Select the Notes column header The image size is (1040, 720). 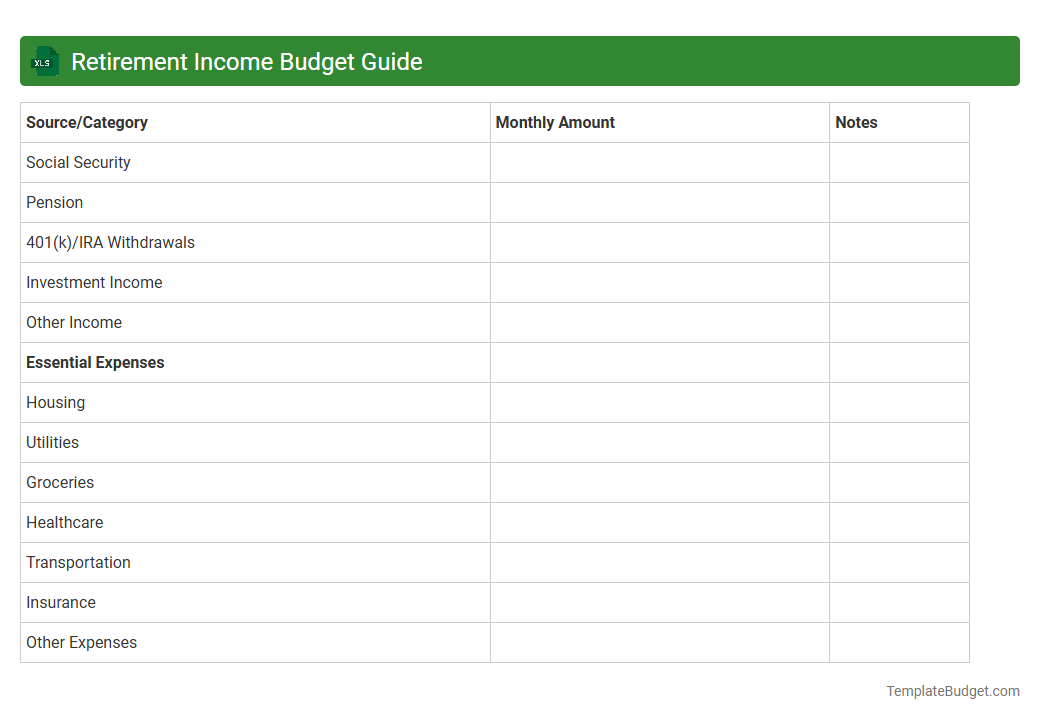tap(856, 122)
